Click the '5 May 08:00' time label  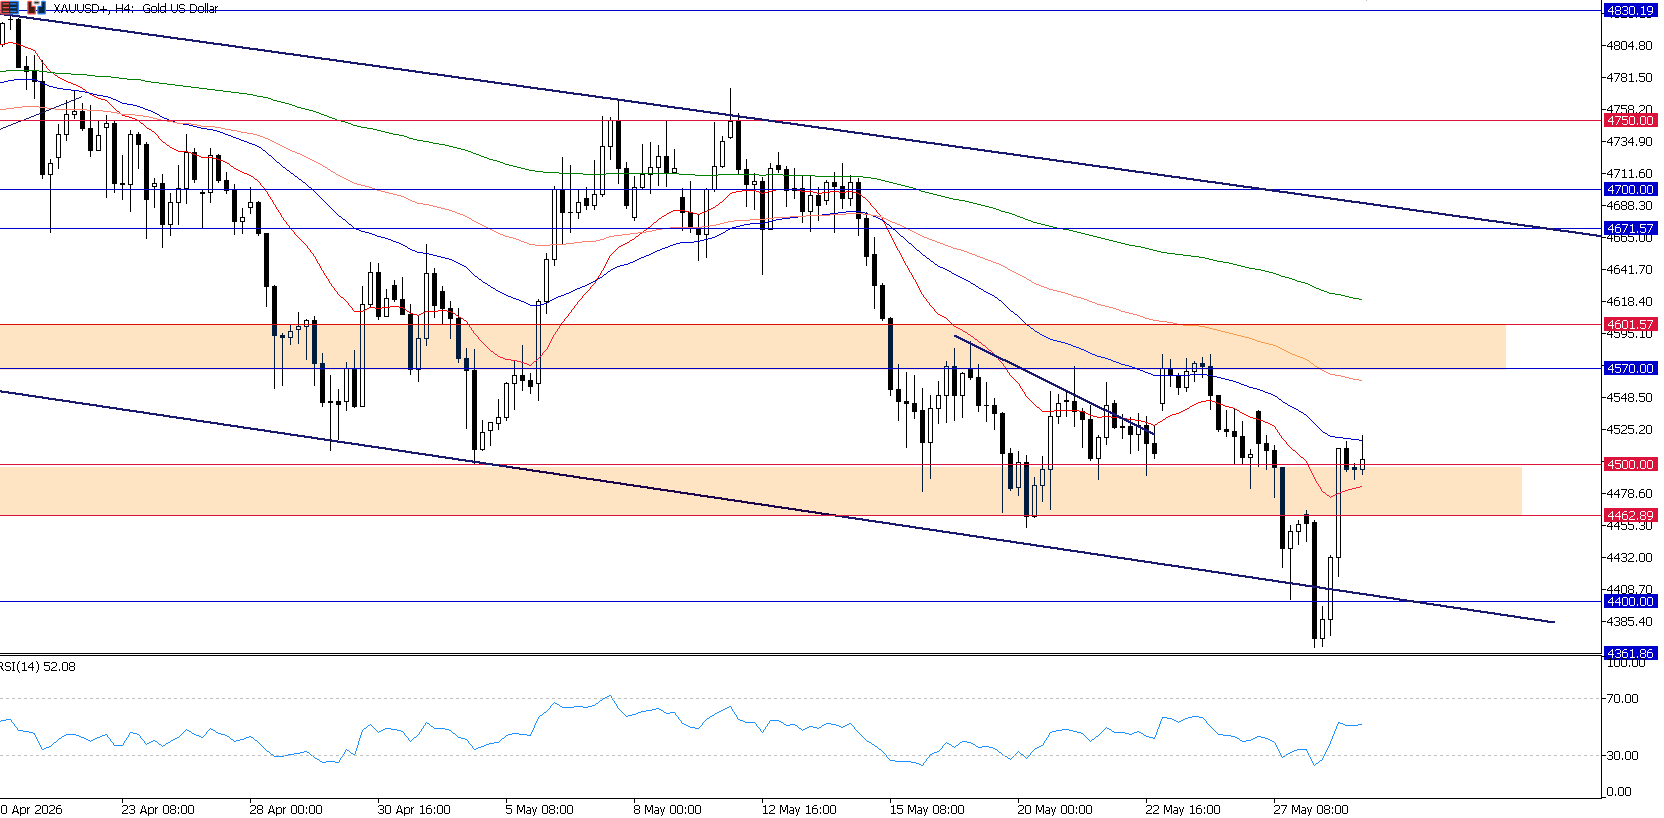click(540, 810)
